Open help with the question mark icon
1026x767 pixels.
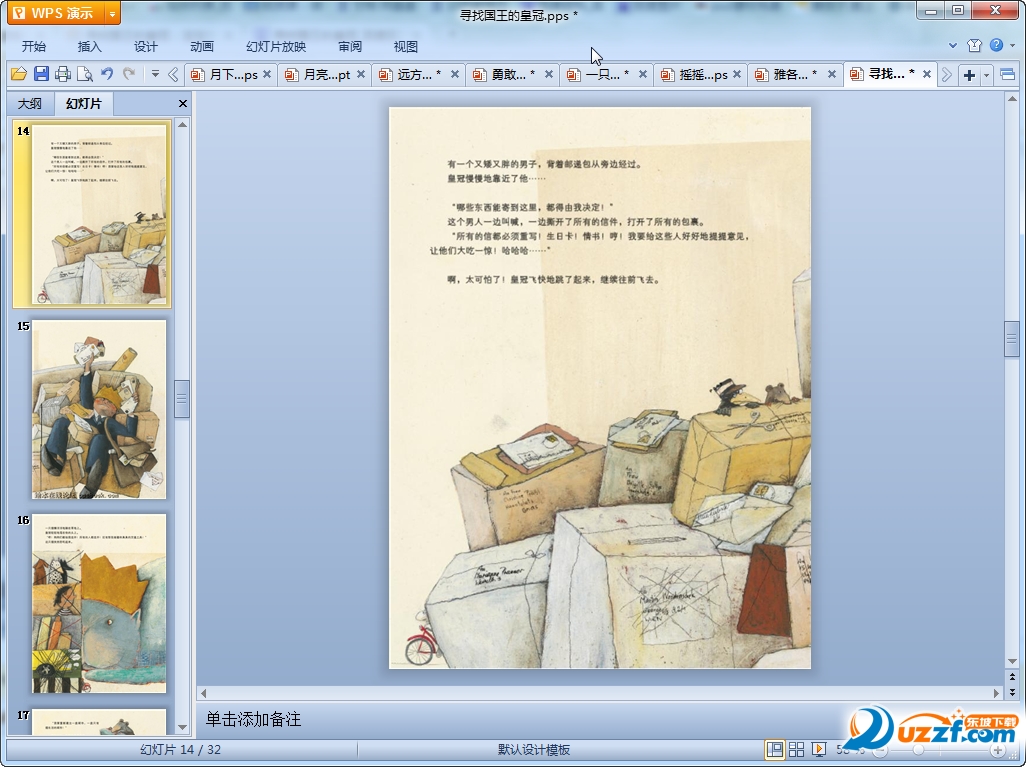point(996,45)
